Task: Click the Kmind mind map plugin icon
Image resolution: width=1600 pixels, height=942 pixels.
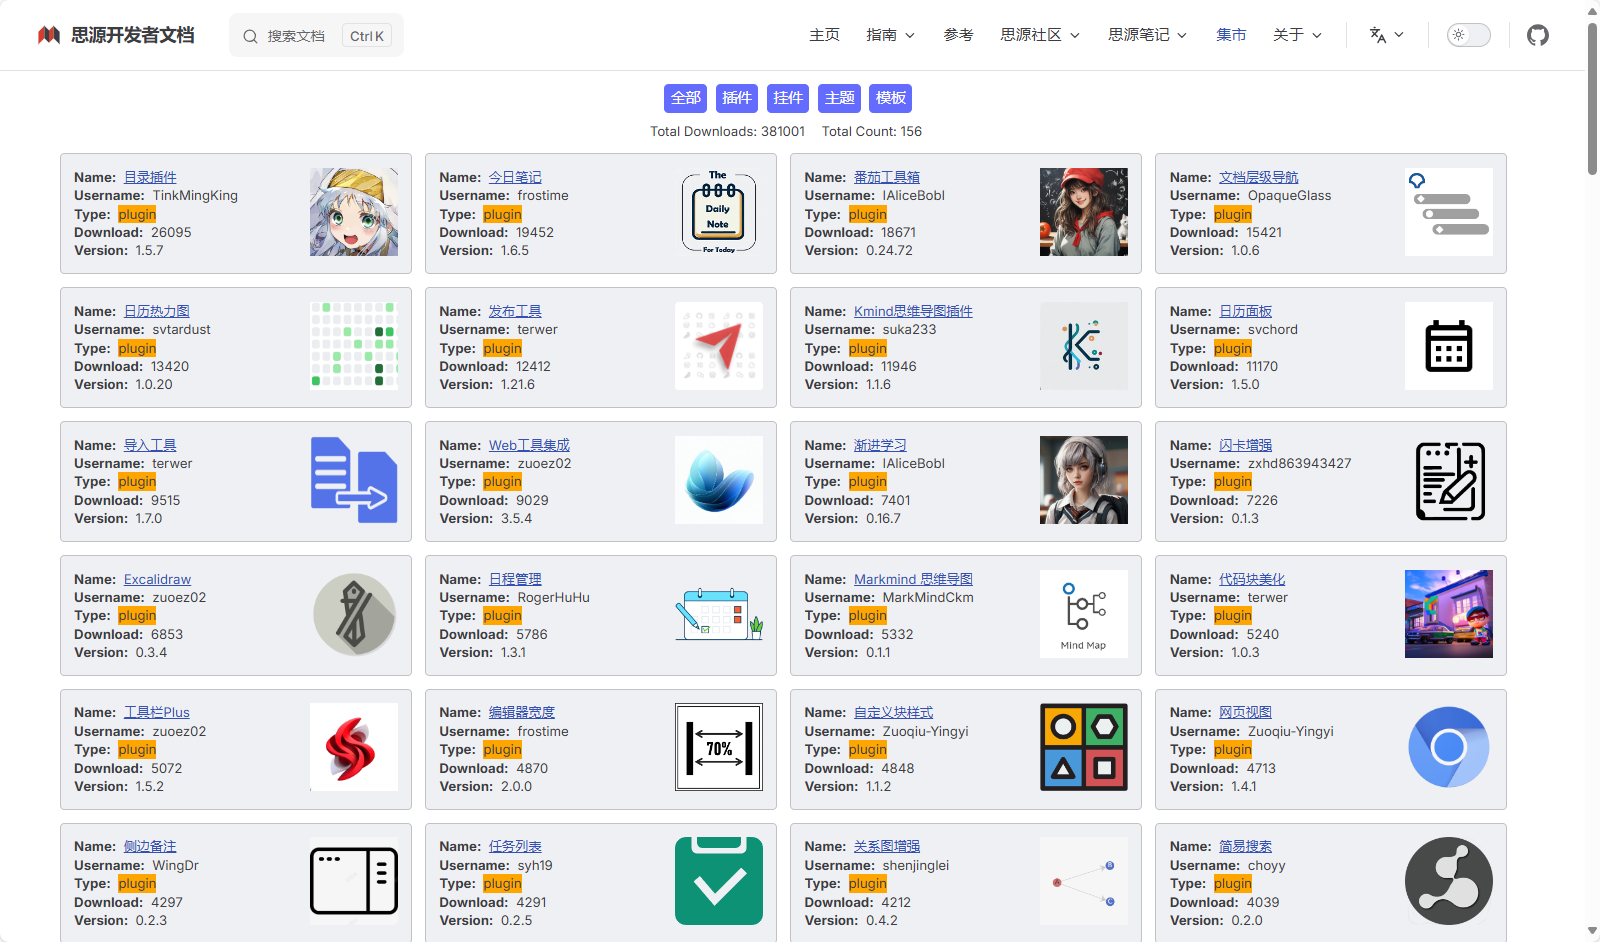Action: [x=1084, y=346]
